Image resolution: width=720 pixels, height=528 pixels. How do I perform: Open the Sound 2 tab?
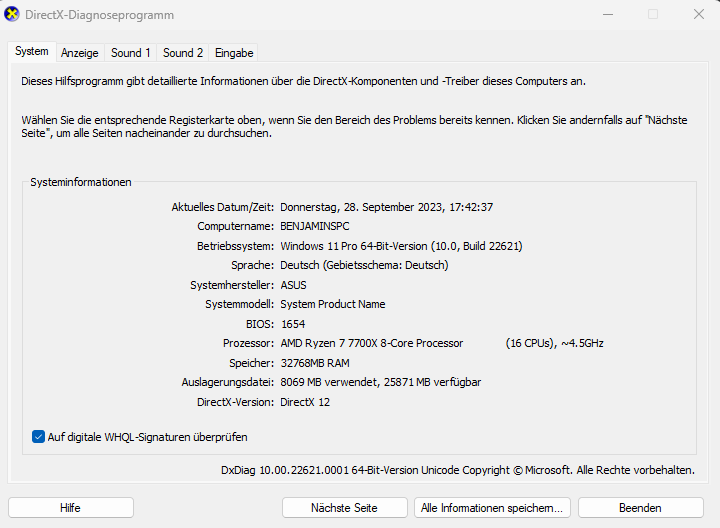pyautogui.click(x=183, y=53)
